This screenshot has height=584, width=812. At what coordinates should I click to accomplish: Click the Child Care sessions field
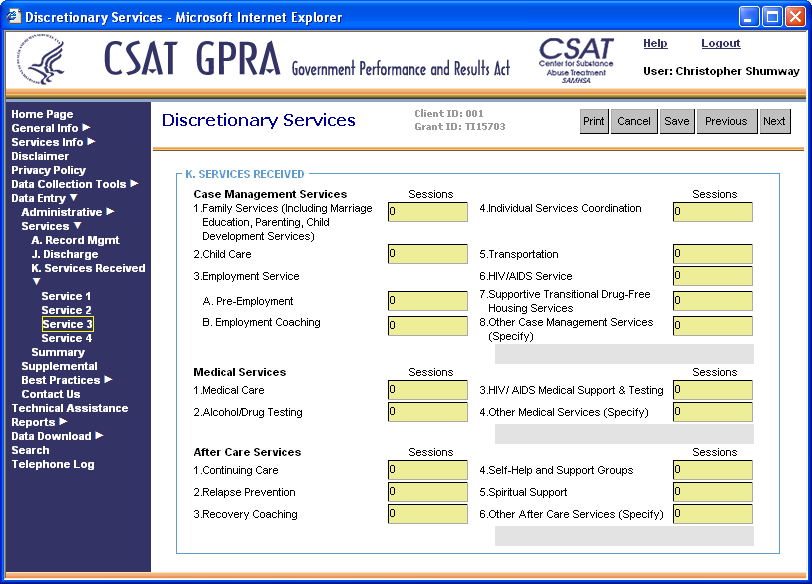pos(428,254)
